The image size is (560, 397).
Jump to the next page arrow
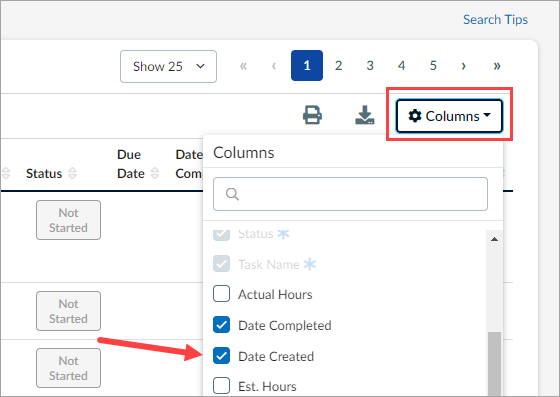pos(464,66)
